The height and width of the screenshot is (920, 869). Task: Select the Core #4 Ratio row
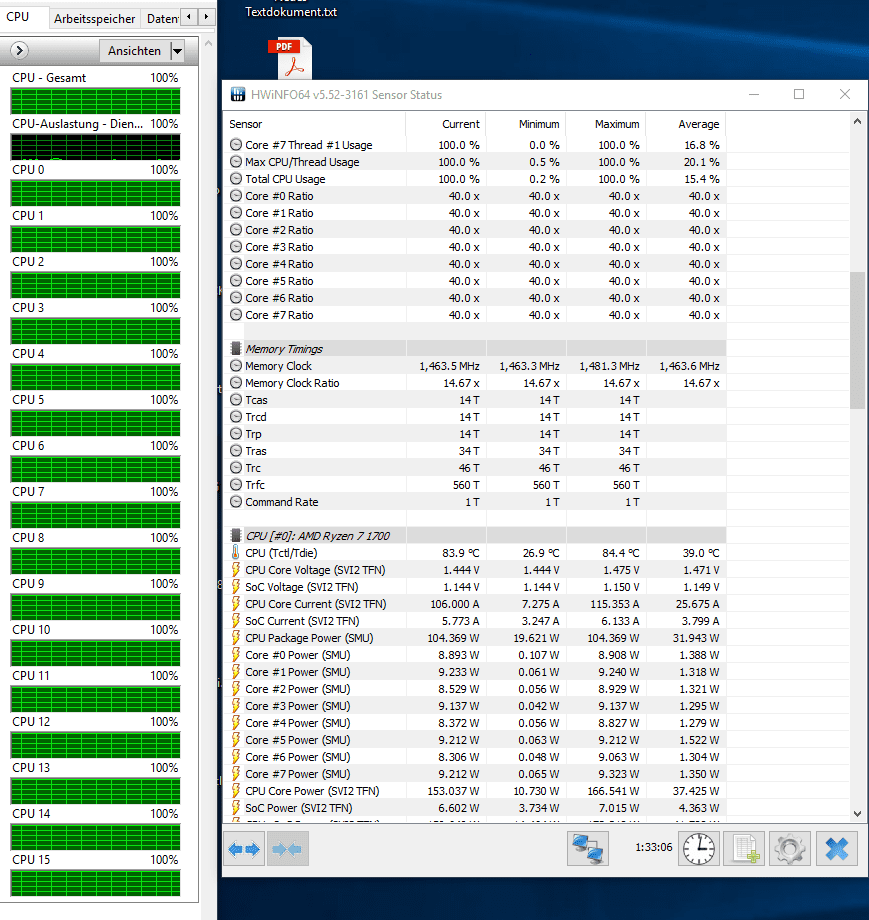475,263
